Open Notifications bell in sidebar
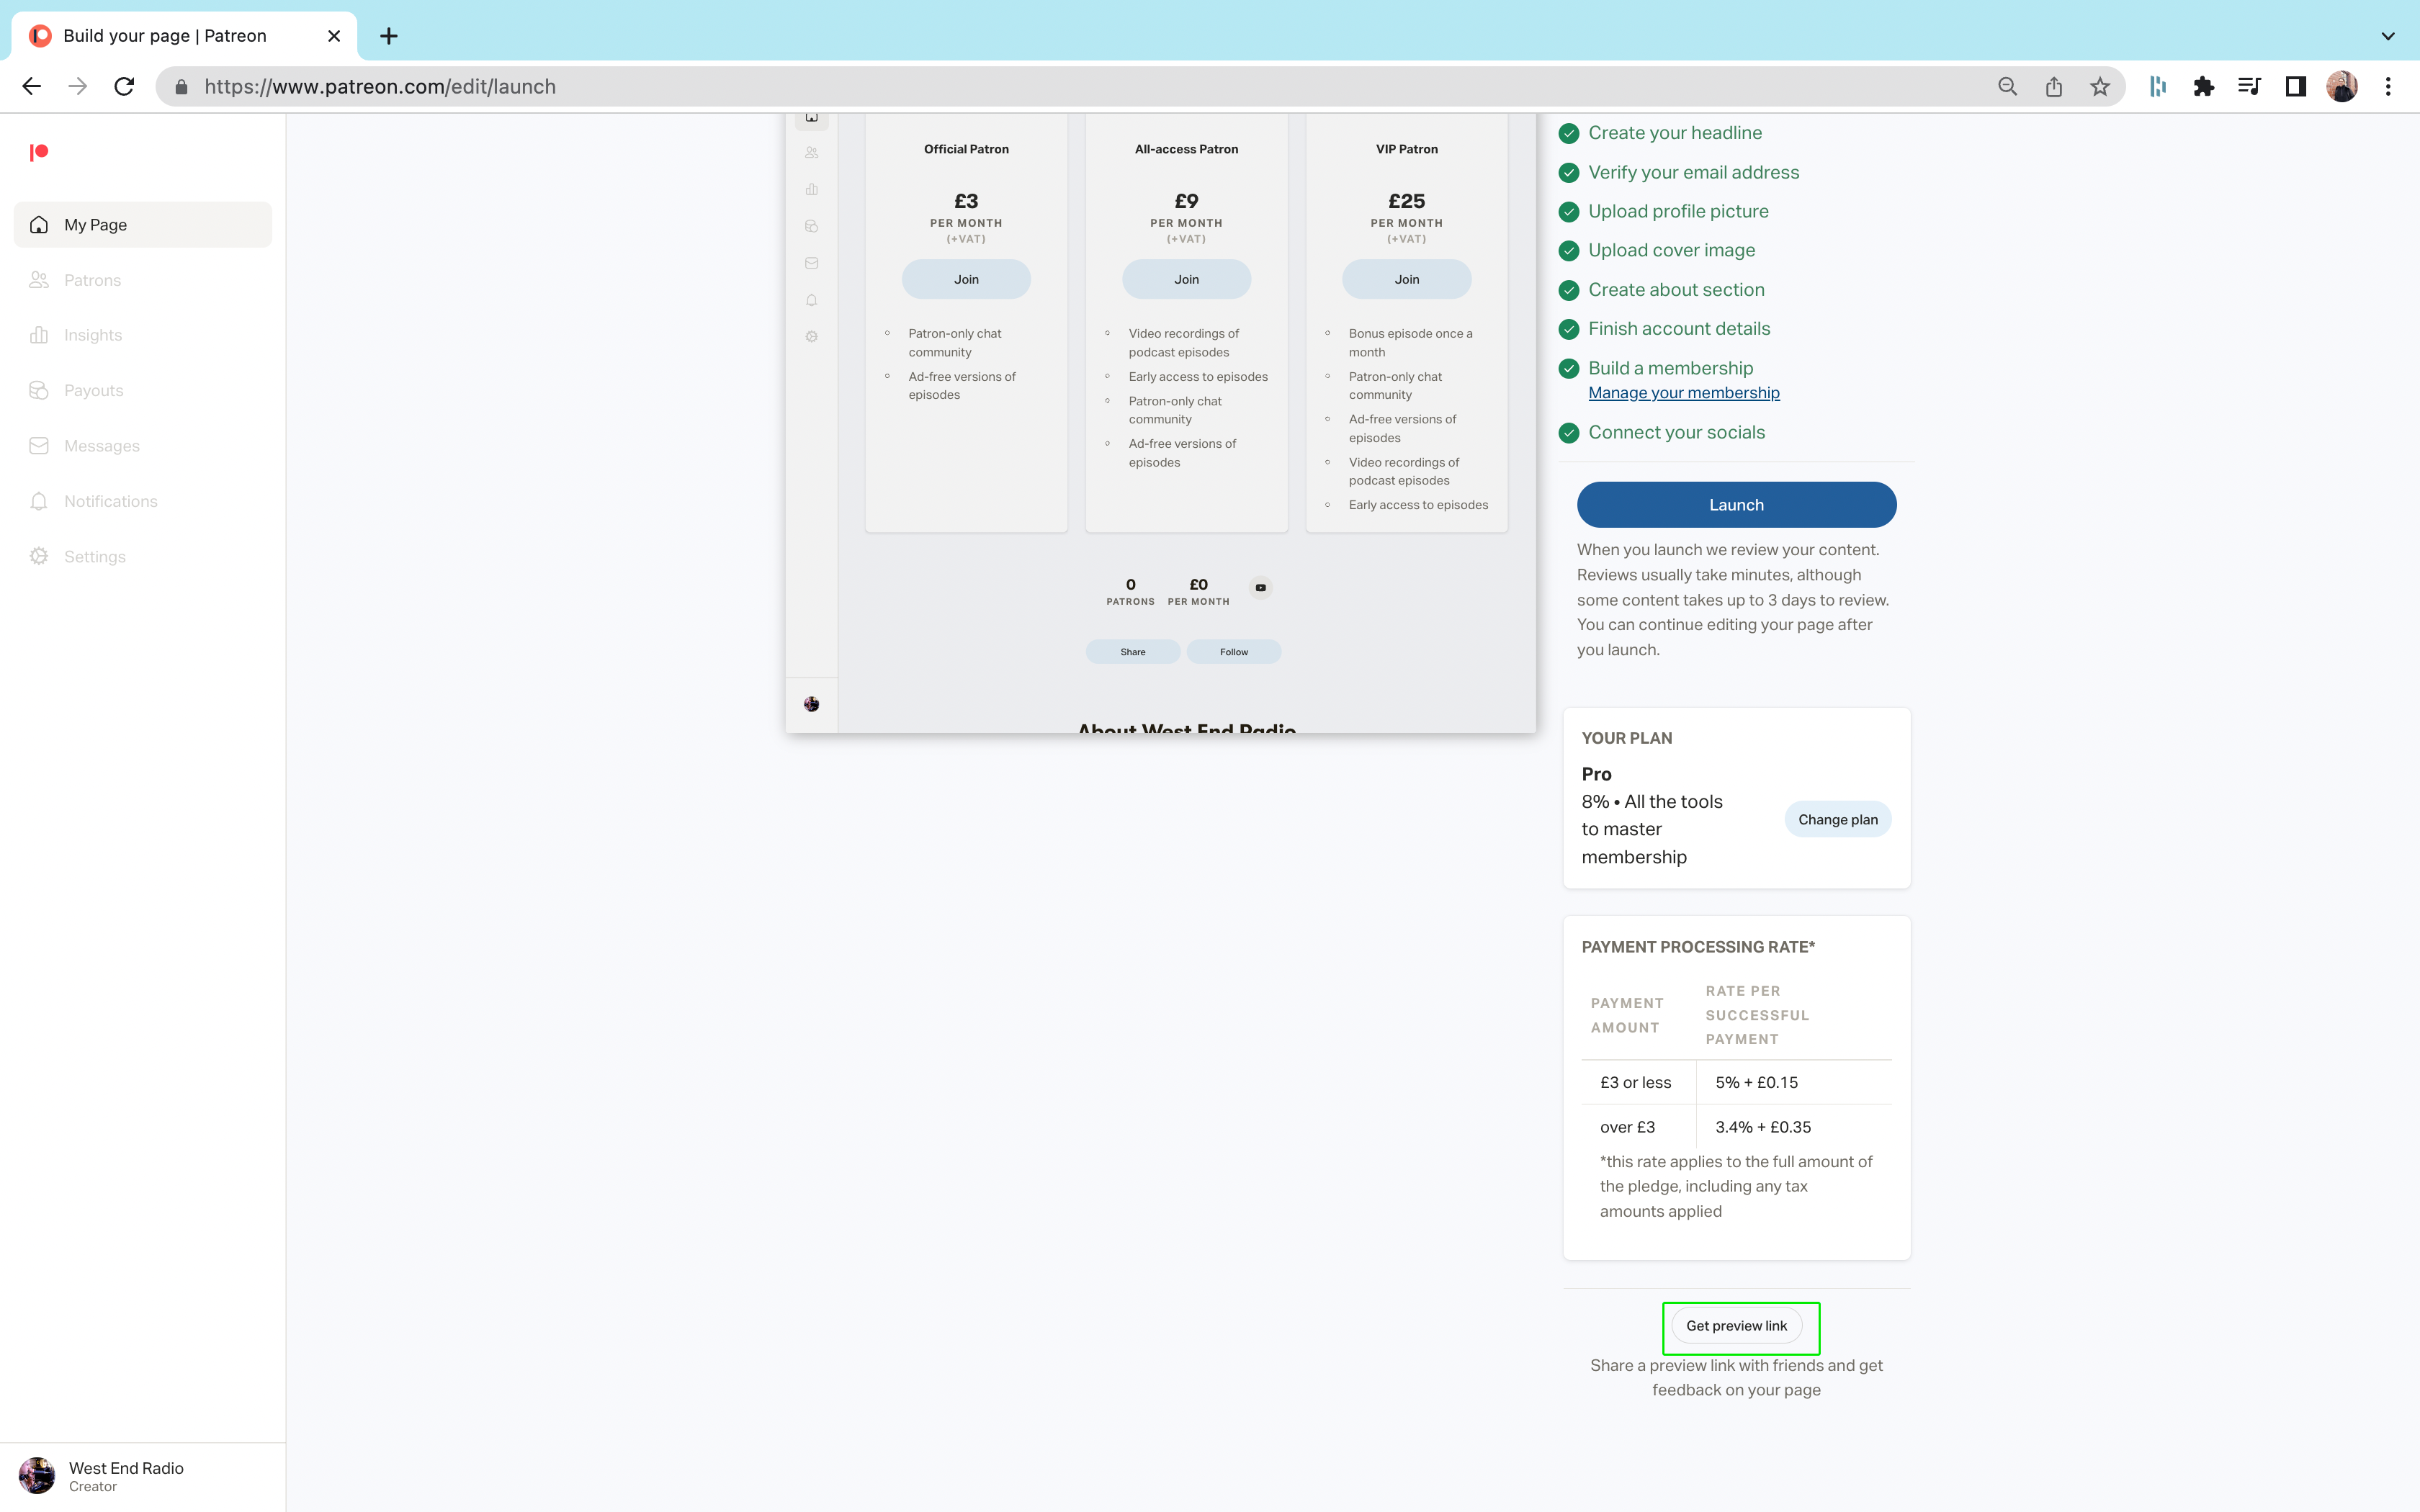Viewport: 2420px width, 1512px height. [x=110, y=501]
